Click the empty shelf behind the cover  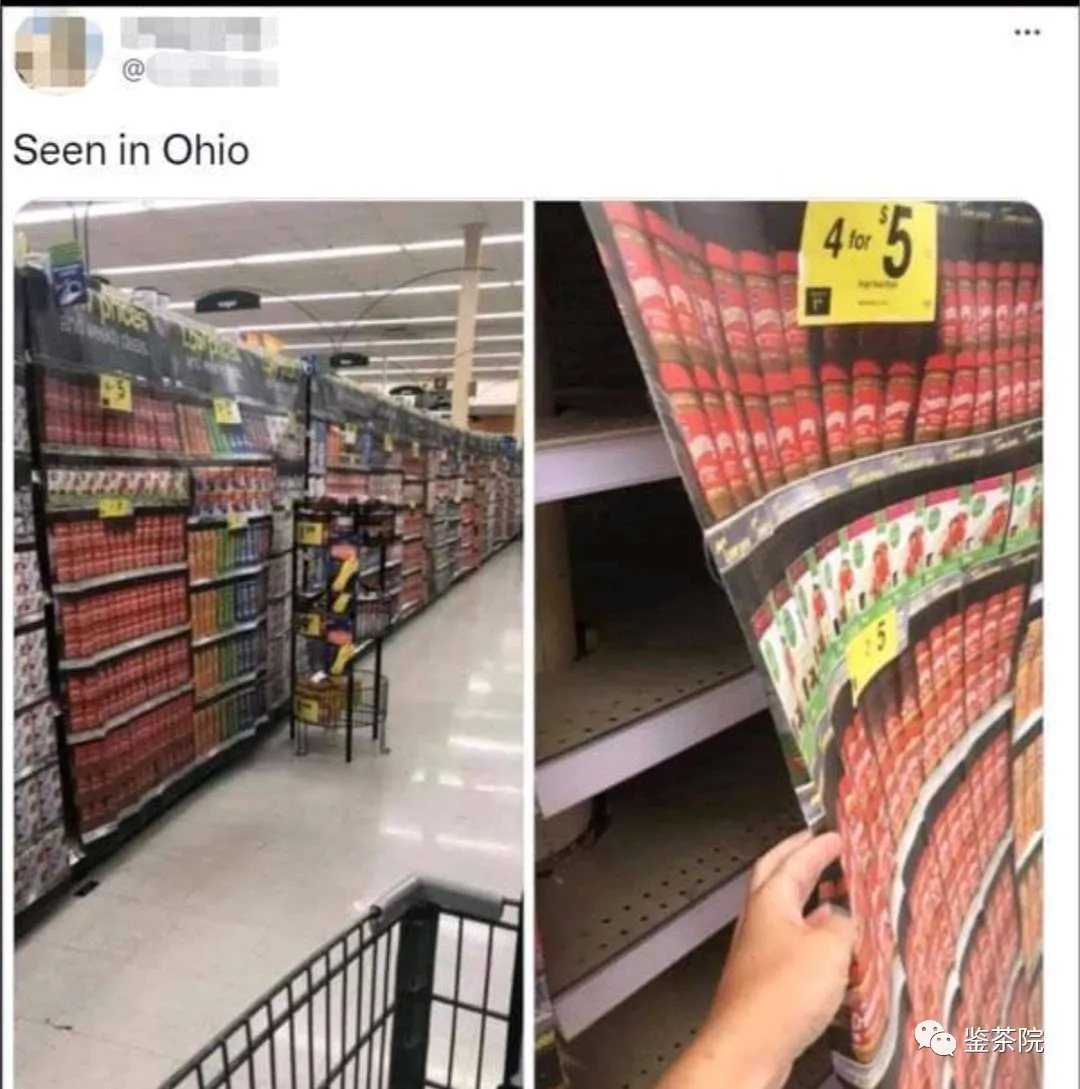point(646,695)
